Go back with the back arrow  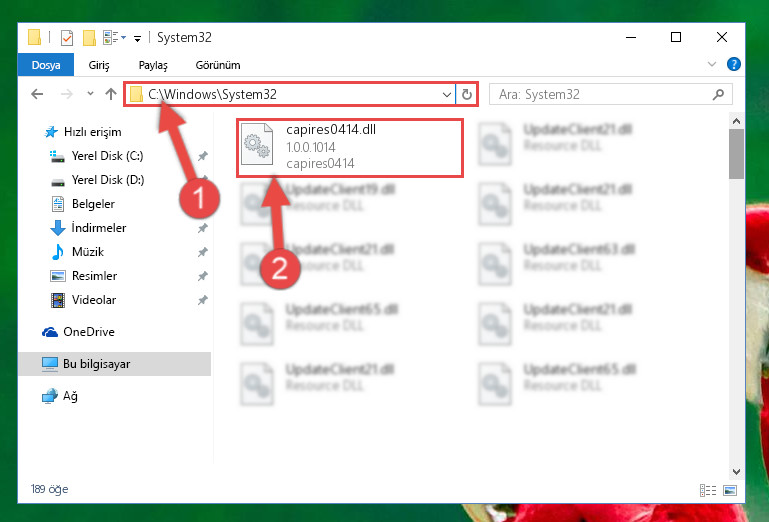37,94
